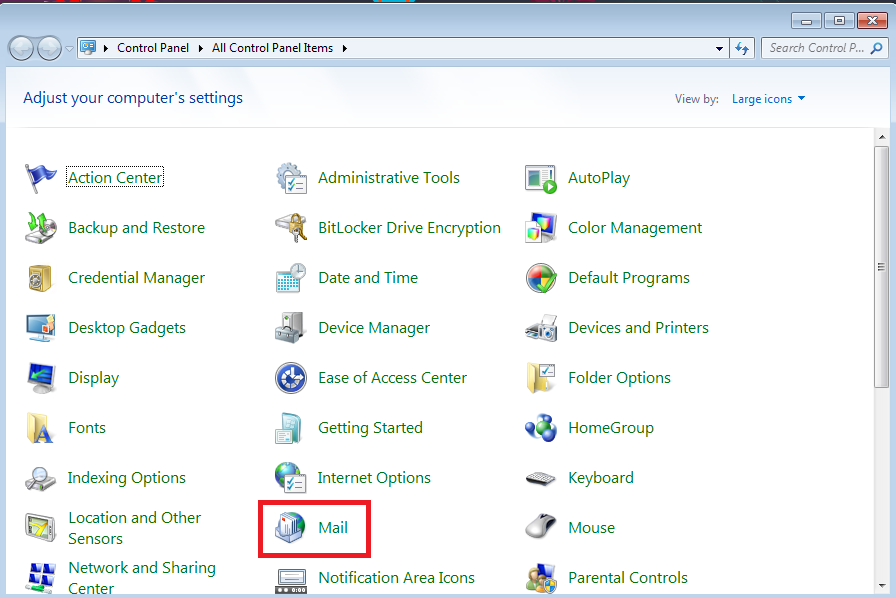Open the Notification Area Icons icon
This screenshot has height=598, width=896.
click(291, 580)
